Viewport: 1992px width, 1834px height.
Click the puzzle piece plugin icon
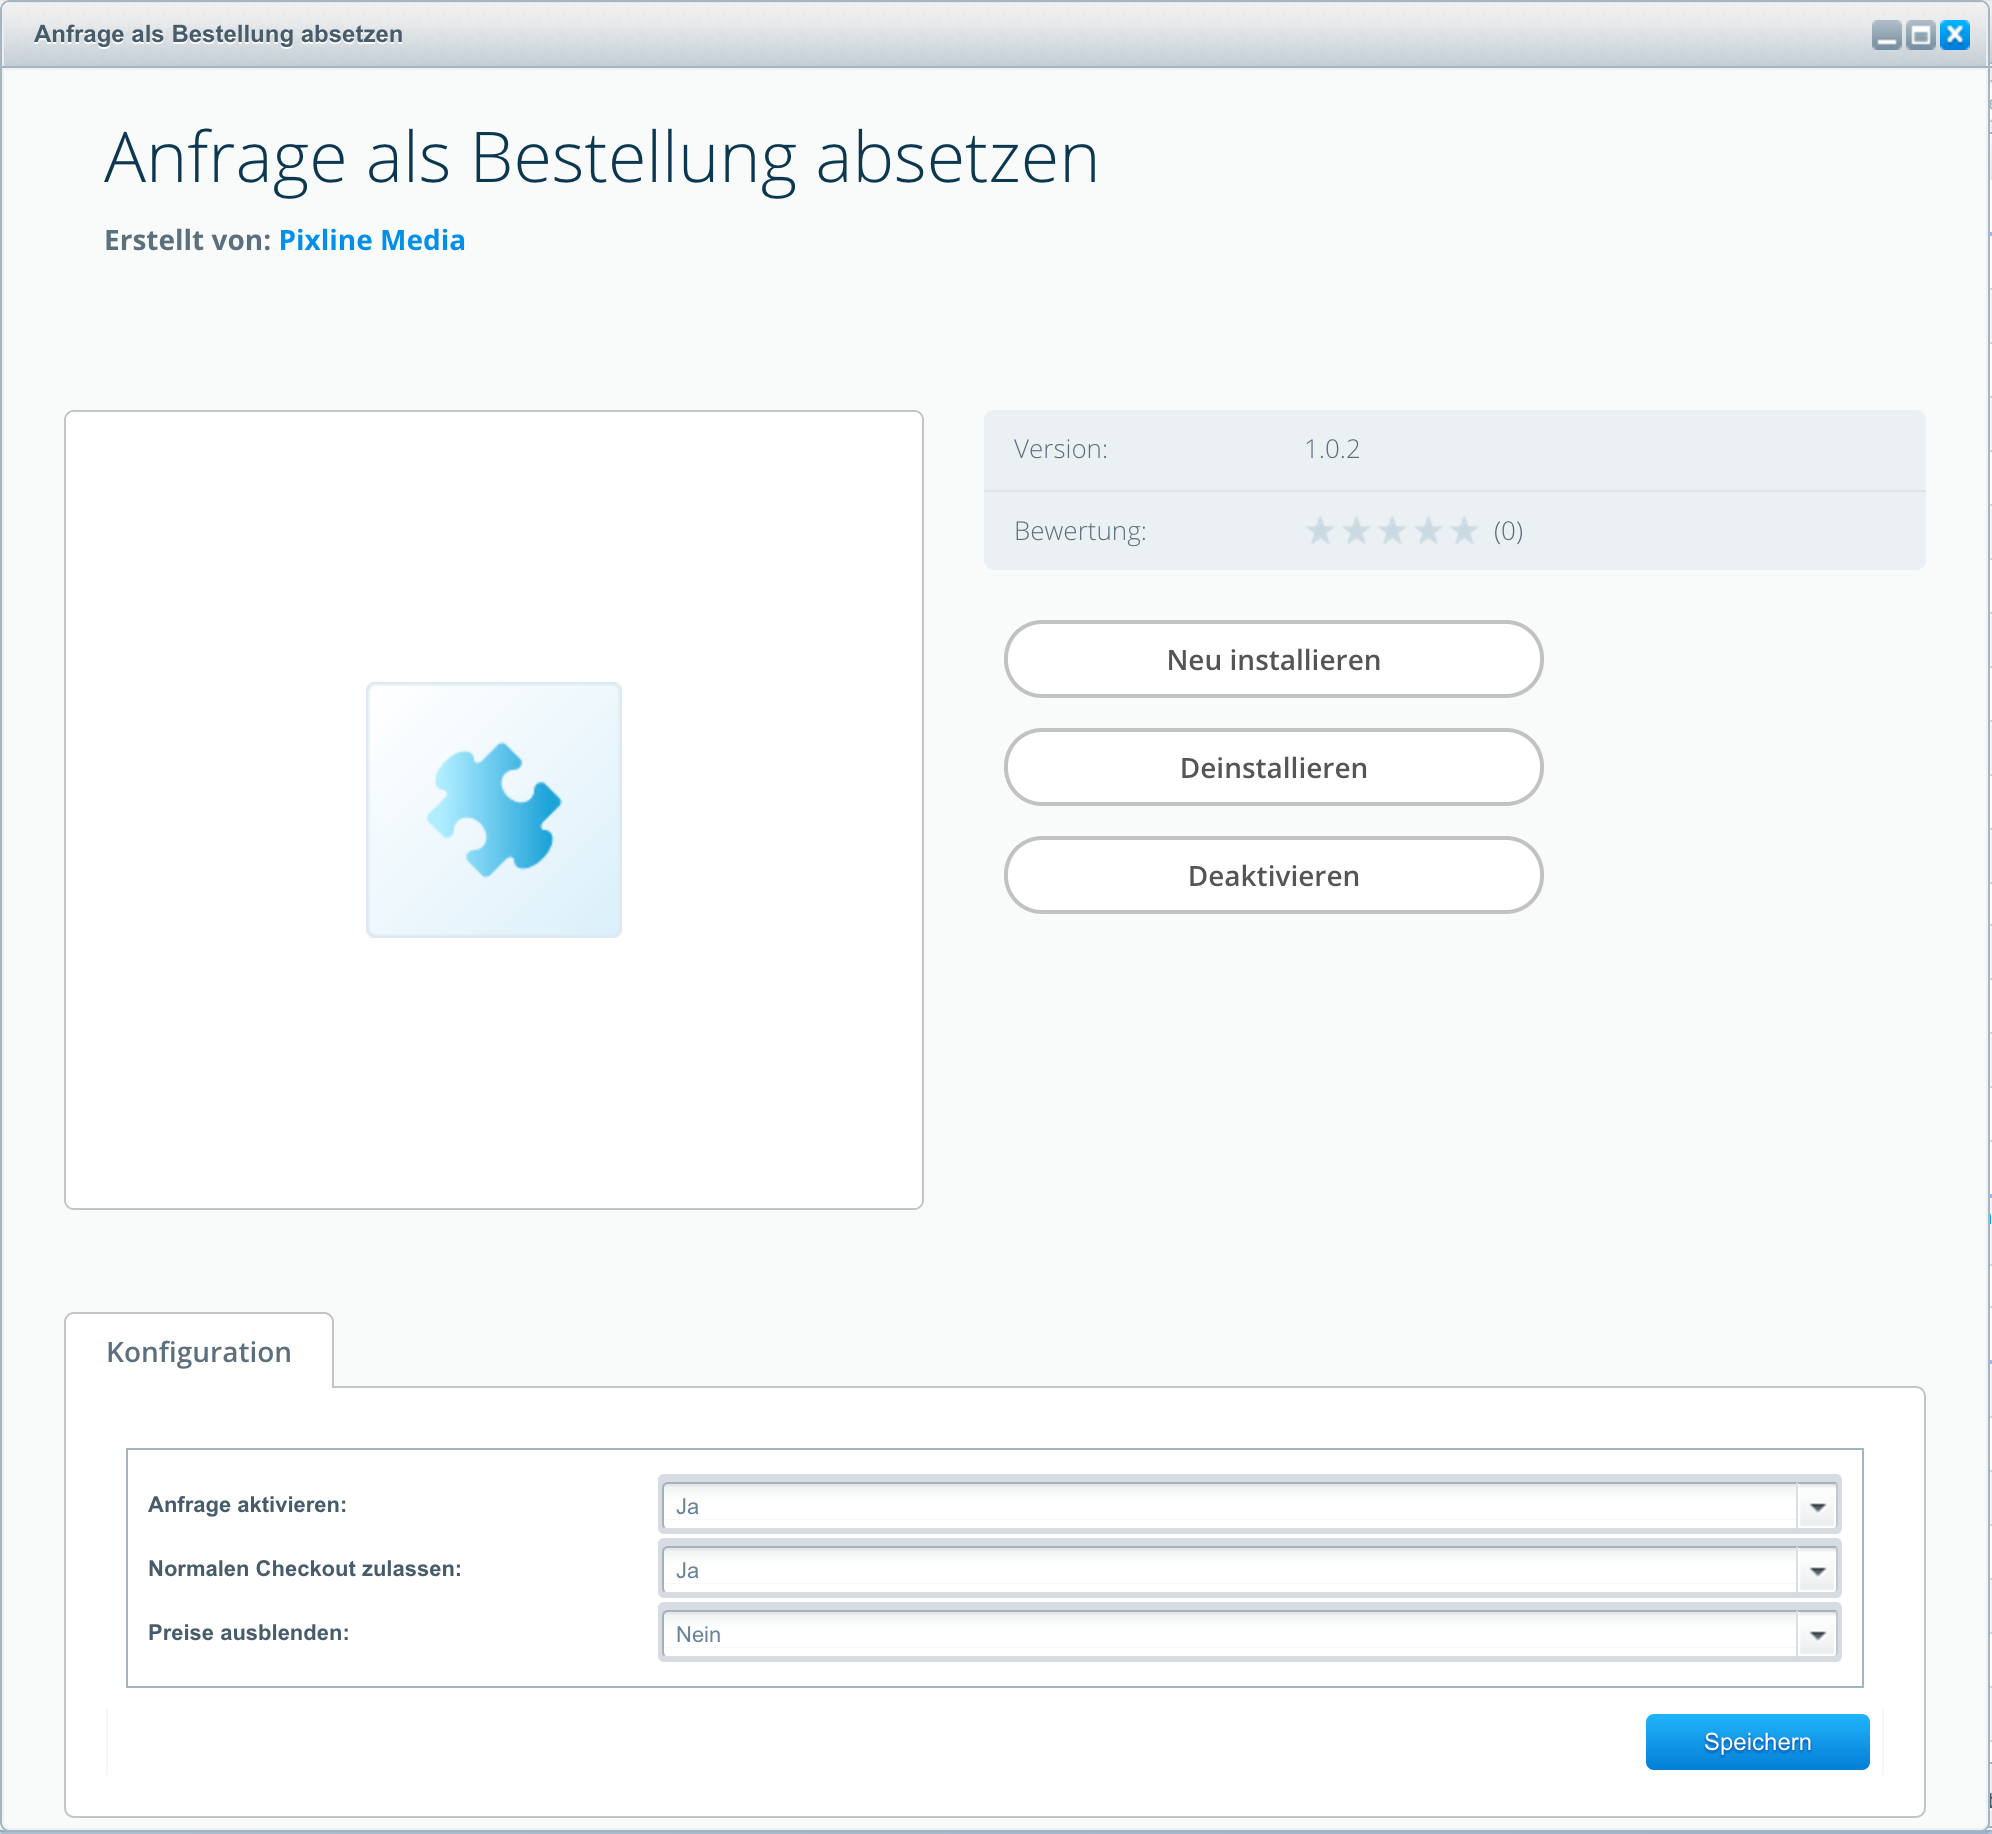(494, 809)
